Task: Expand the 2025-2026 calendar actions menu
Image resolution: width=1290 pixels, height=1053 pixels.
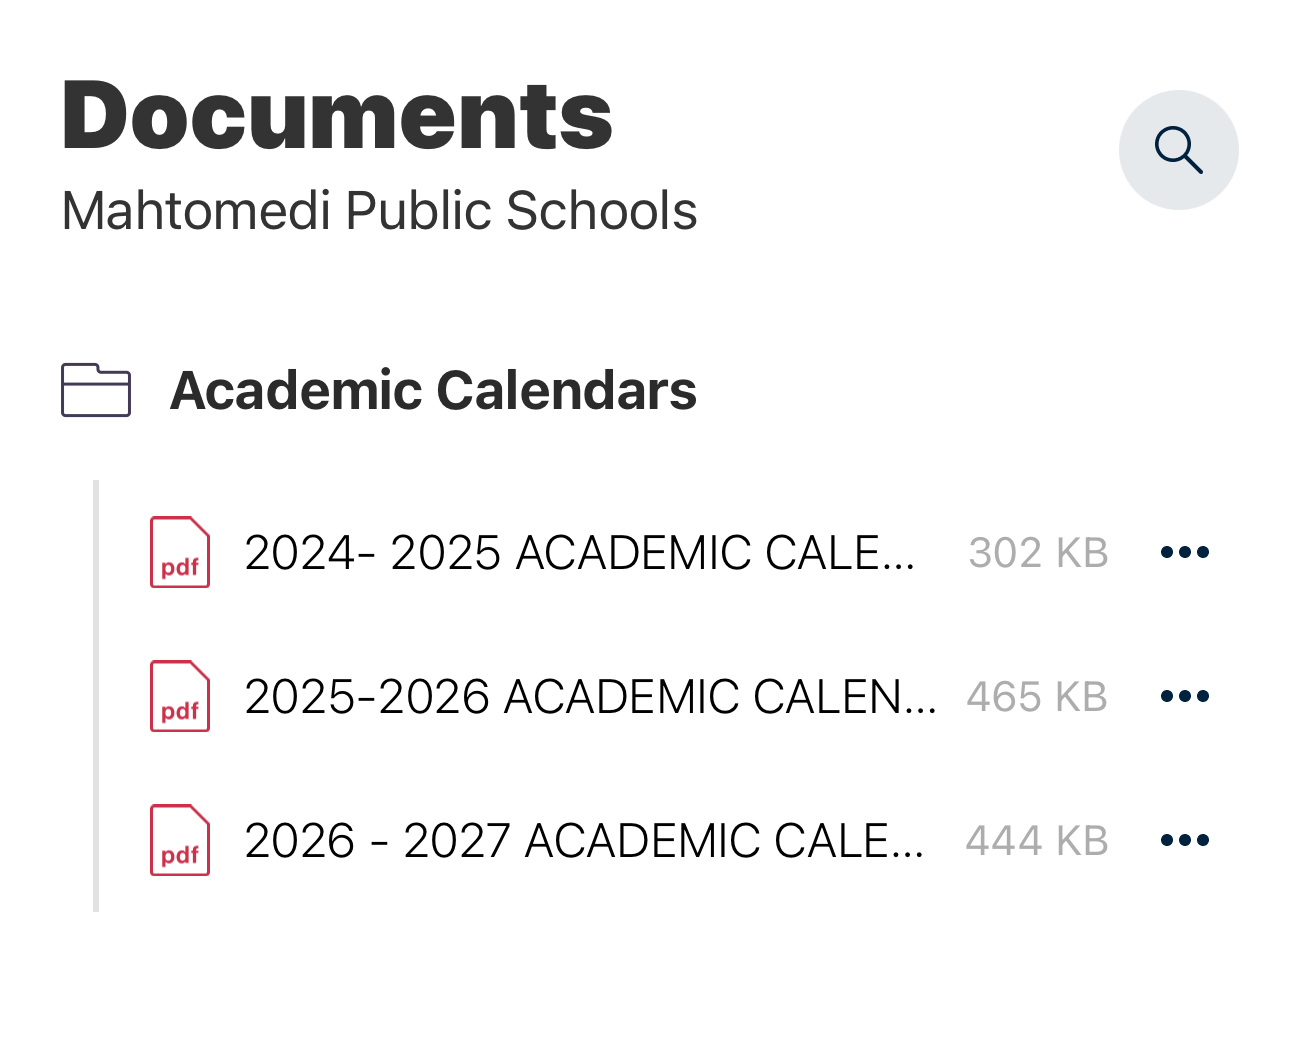Action: click(x=1184, y=695)
